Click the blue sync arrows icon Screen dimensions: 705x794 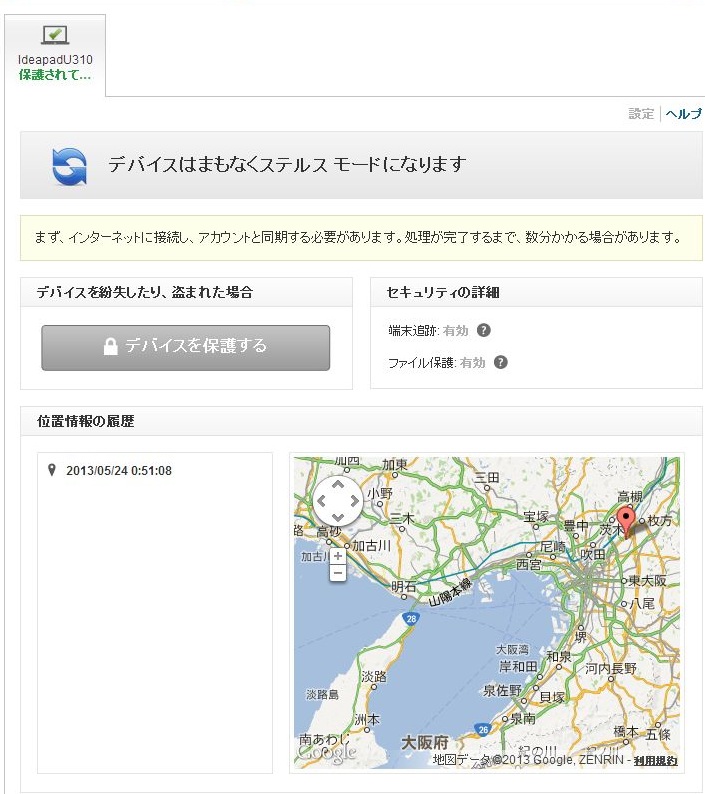[x=69, y=166]
